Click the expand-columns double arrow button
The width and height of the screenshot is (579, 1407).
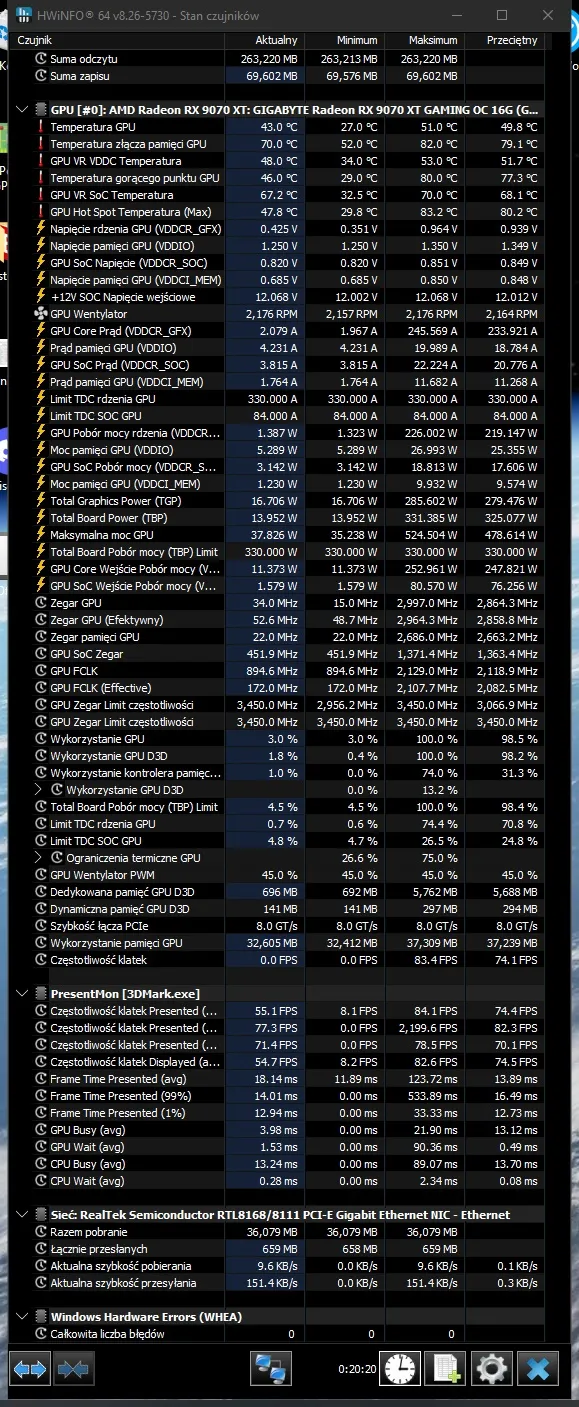click(30, 1368)
